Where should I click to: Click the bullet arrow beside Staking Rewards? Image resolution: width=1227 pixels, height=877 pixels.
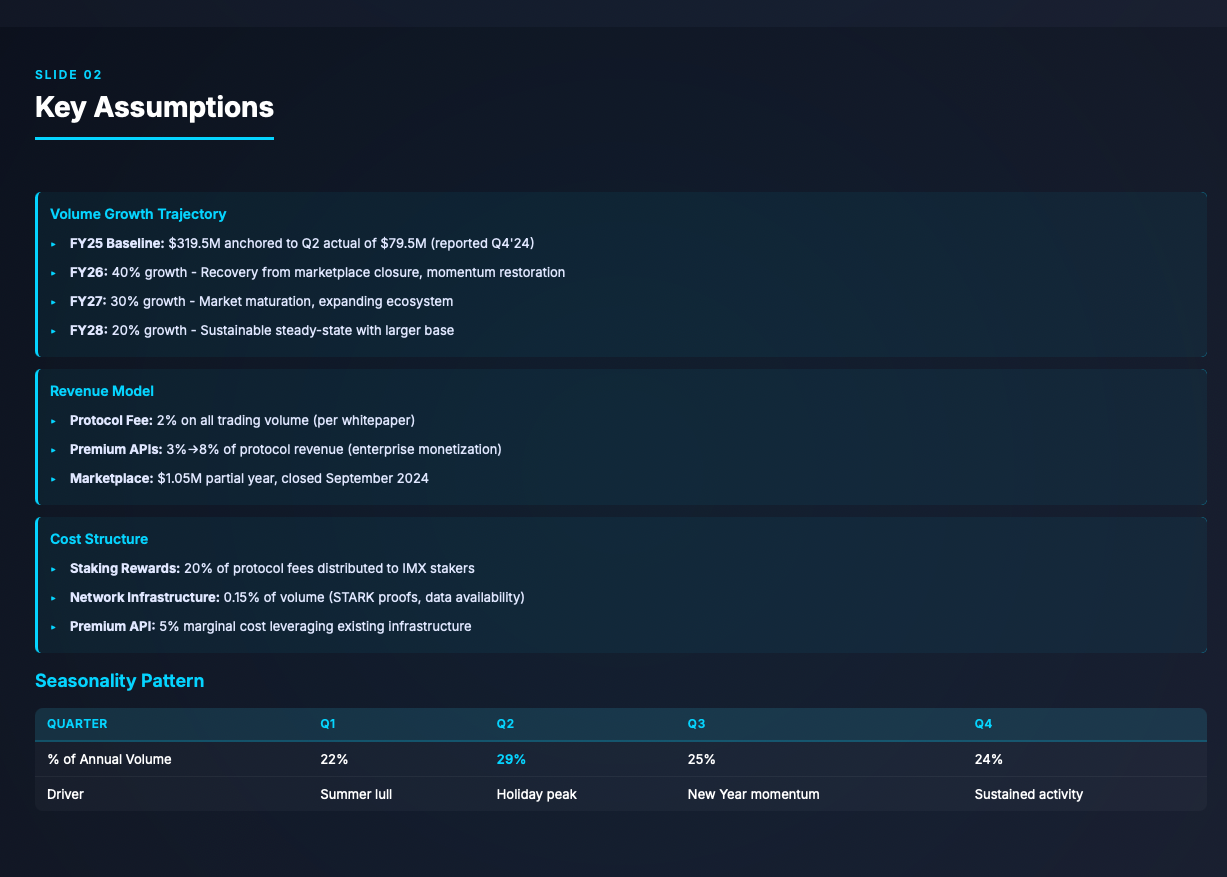(x=54, y=569)
